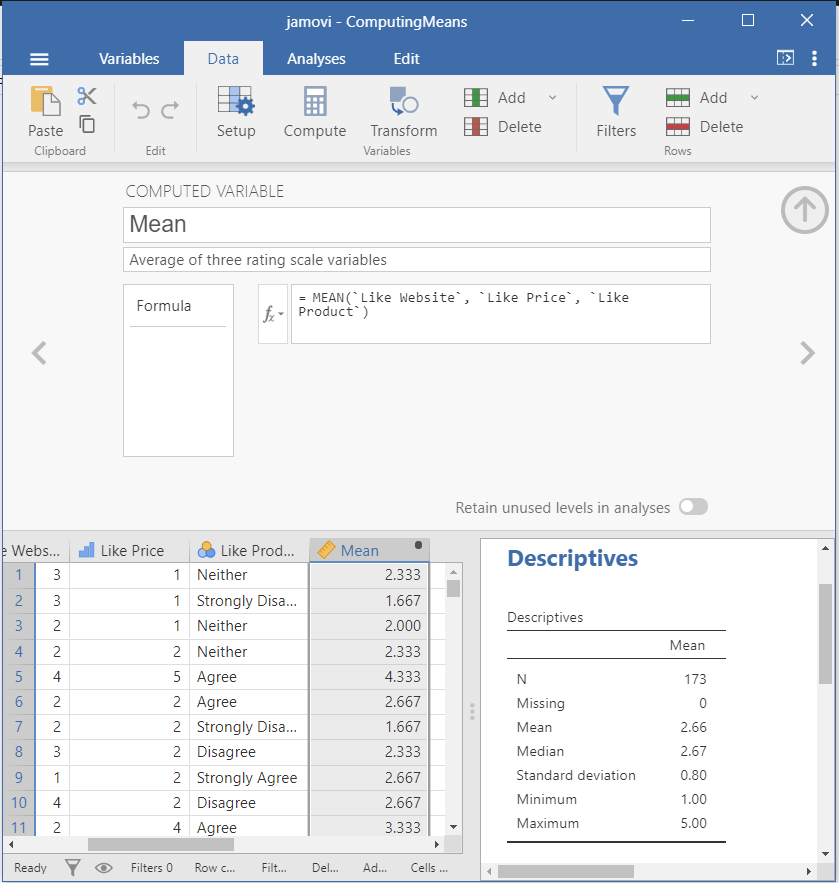839x883 pixels.
Task: Click the Descriptives results heading
Action: pyautogui.click(x=573, y=558)
